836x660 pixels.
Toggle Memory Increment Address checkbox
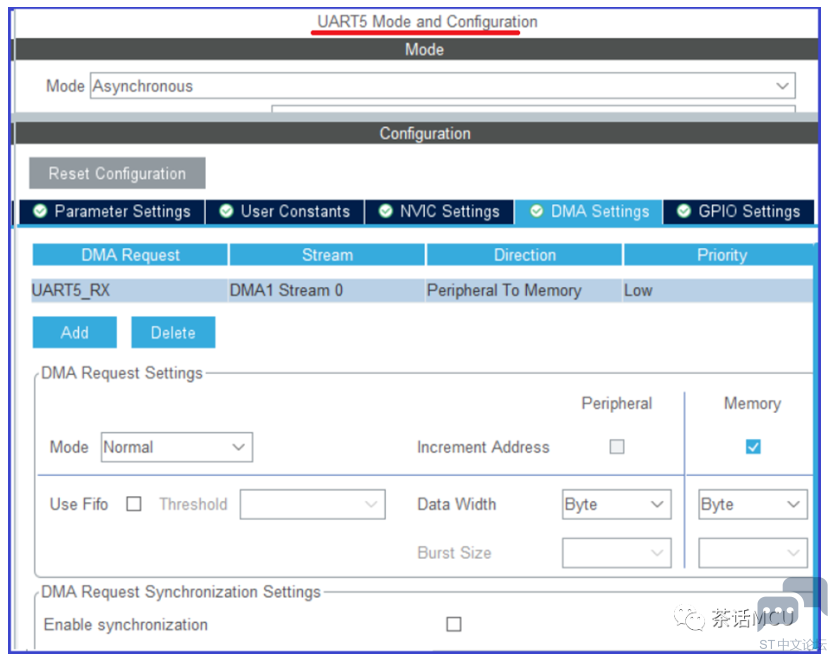click(753, 447)
